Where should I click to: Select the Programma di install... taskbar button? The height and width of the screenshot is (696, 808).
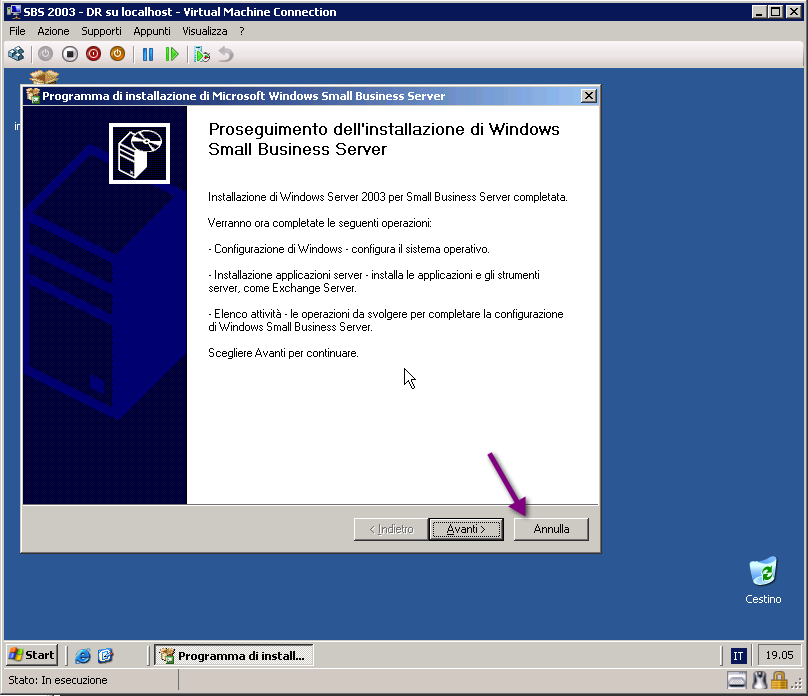(x=233, y=655)
